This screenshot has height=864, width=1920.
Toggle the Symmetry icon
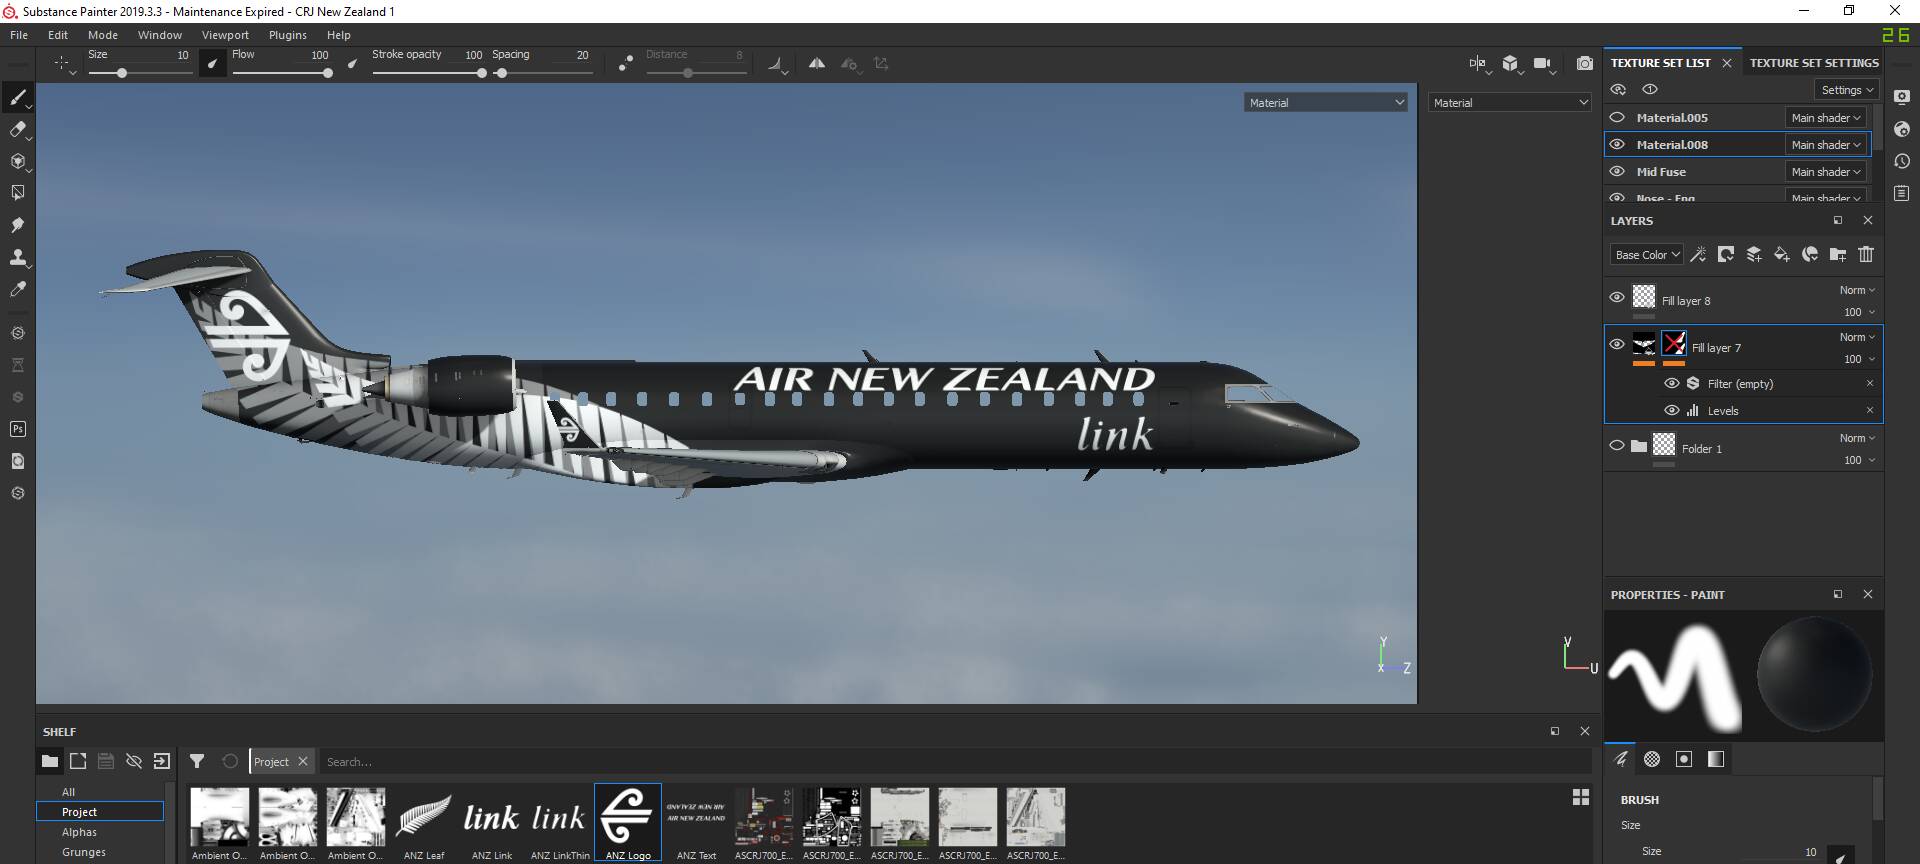(817, 63)
